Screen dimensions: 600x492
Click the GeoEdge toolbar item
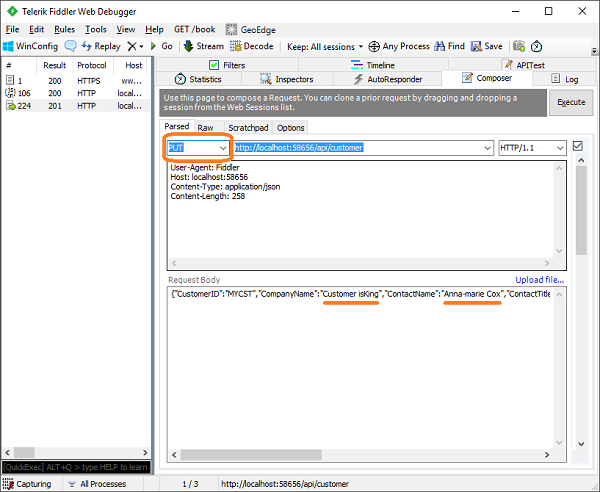[251, 29]
